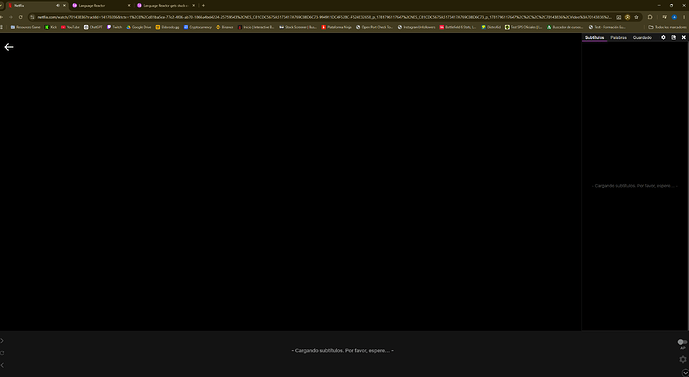This screenshot has height=377, width=689.
Task: Select the Netflix browser tab
Action: pyautogui.click(x=37, y=6)
